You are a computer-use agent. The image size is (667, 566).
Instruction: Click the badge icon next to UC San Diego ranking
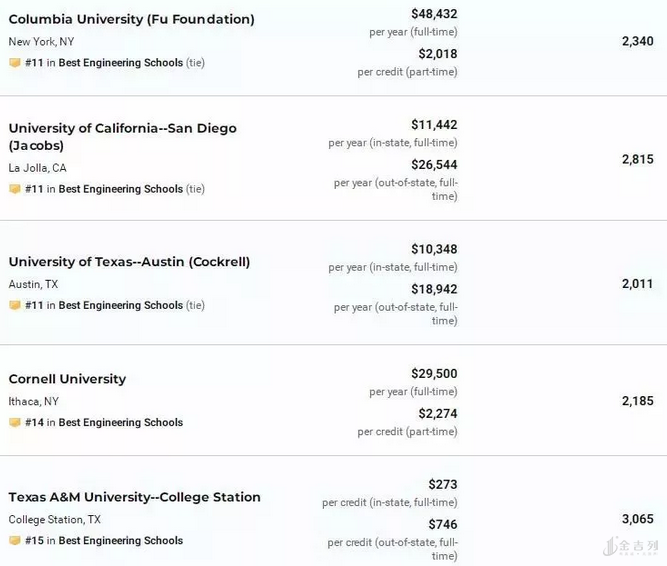pos(15,189)
